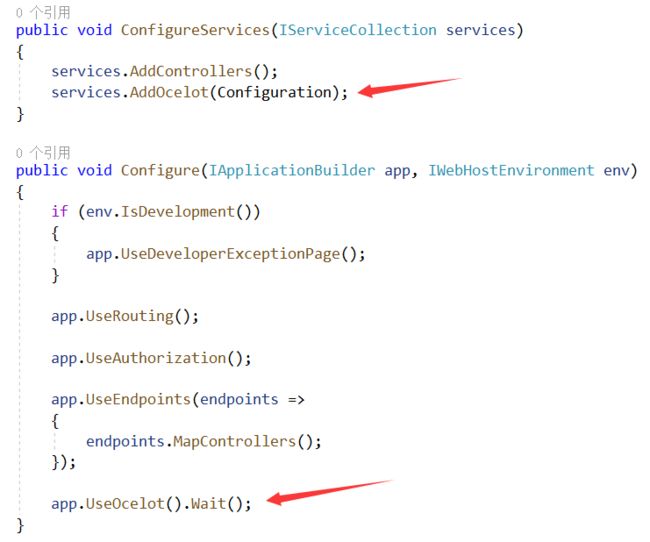Click the IApplicationBuilder parameter type
This screenshot has width=650, height=542.
click(x=292, y=171)
